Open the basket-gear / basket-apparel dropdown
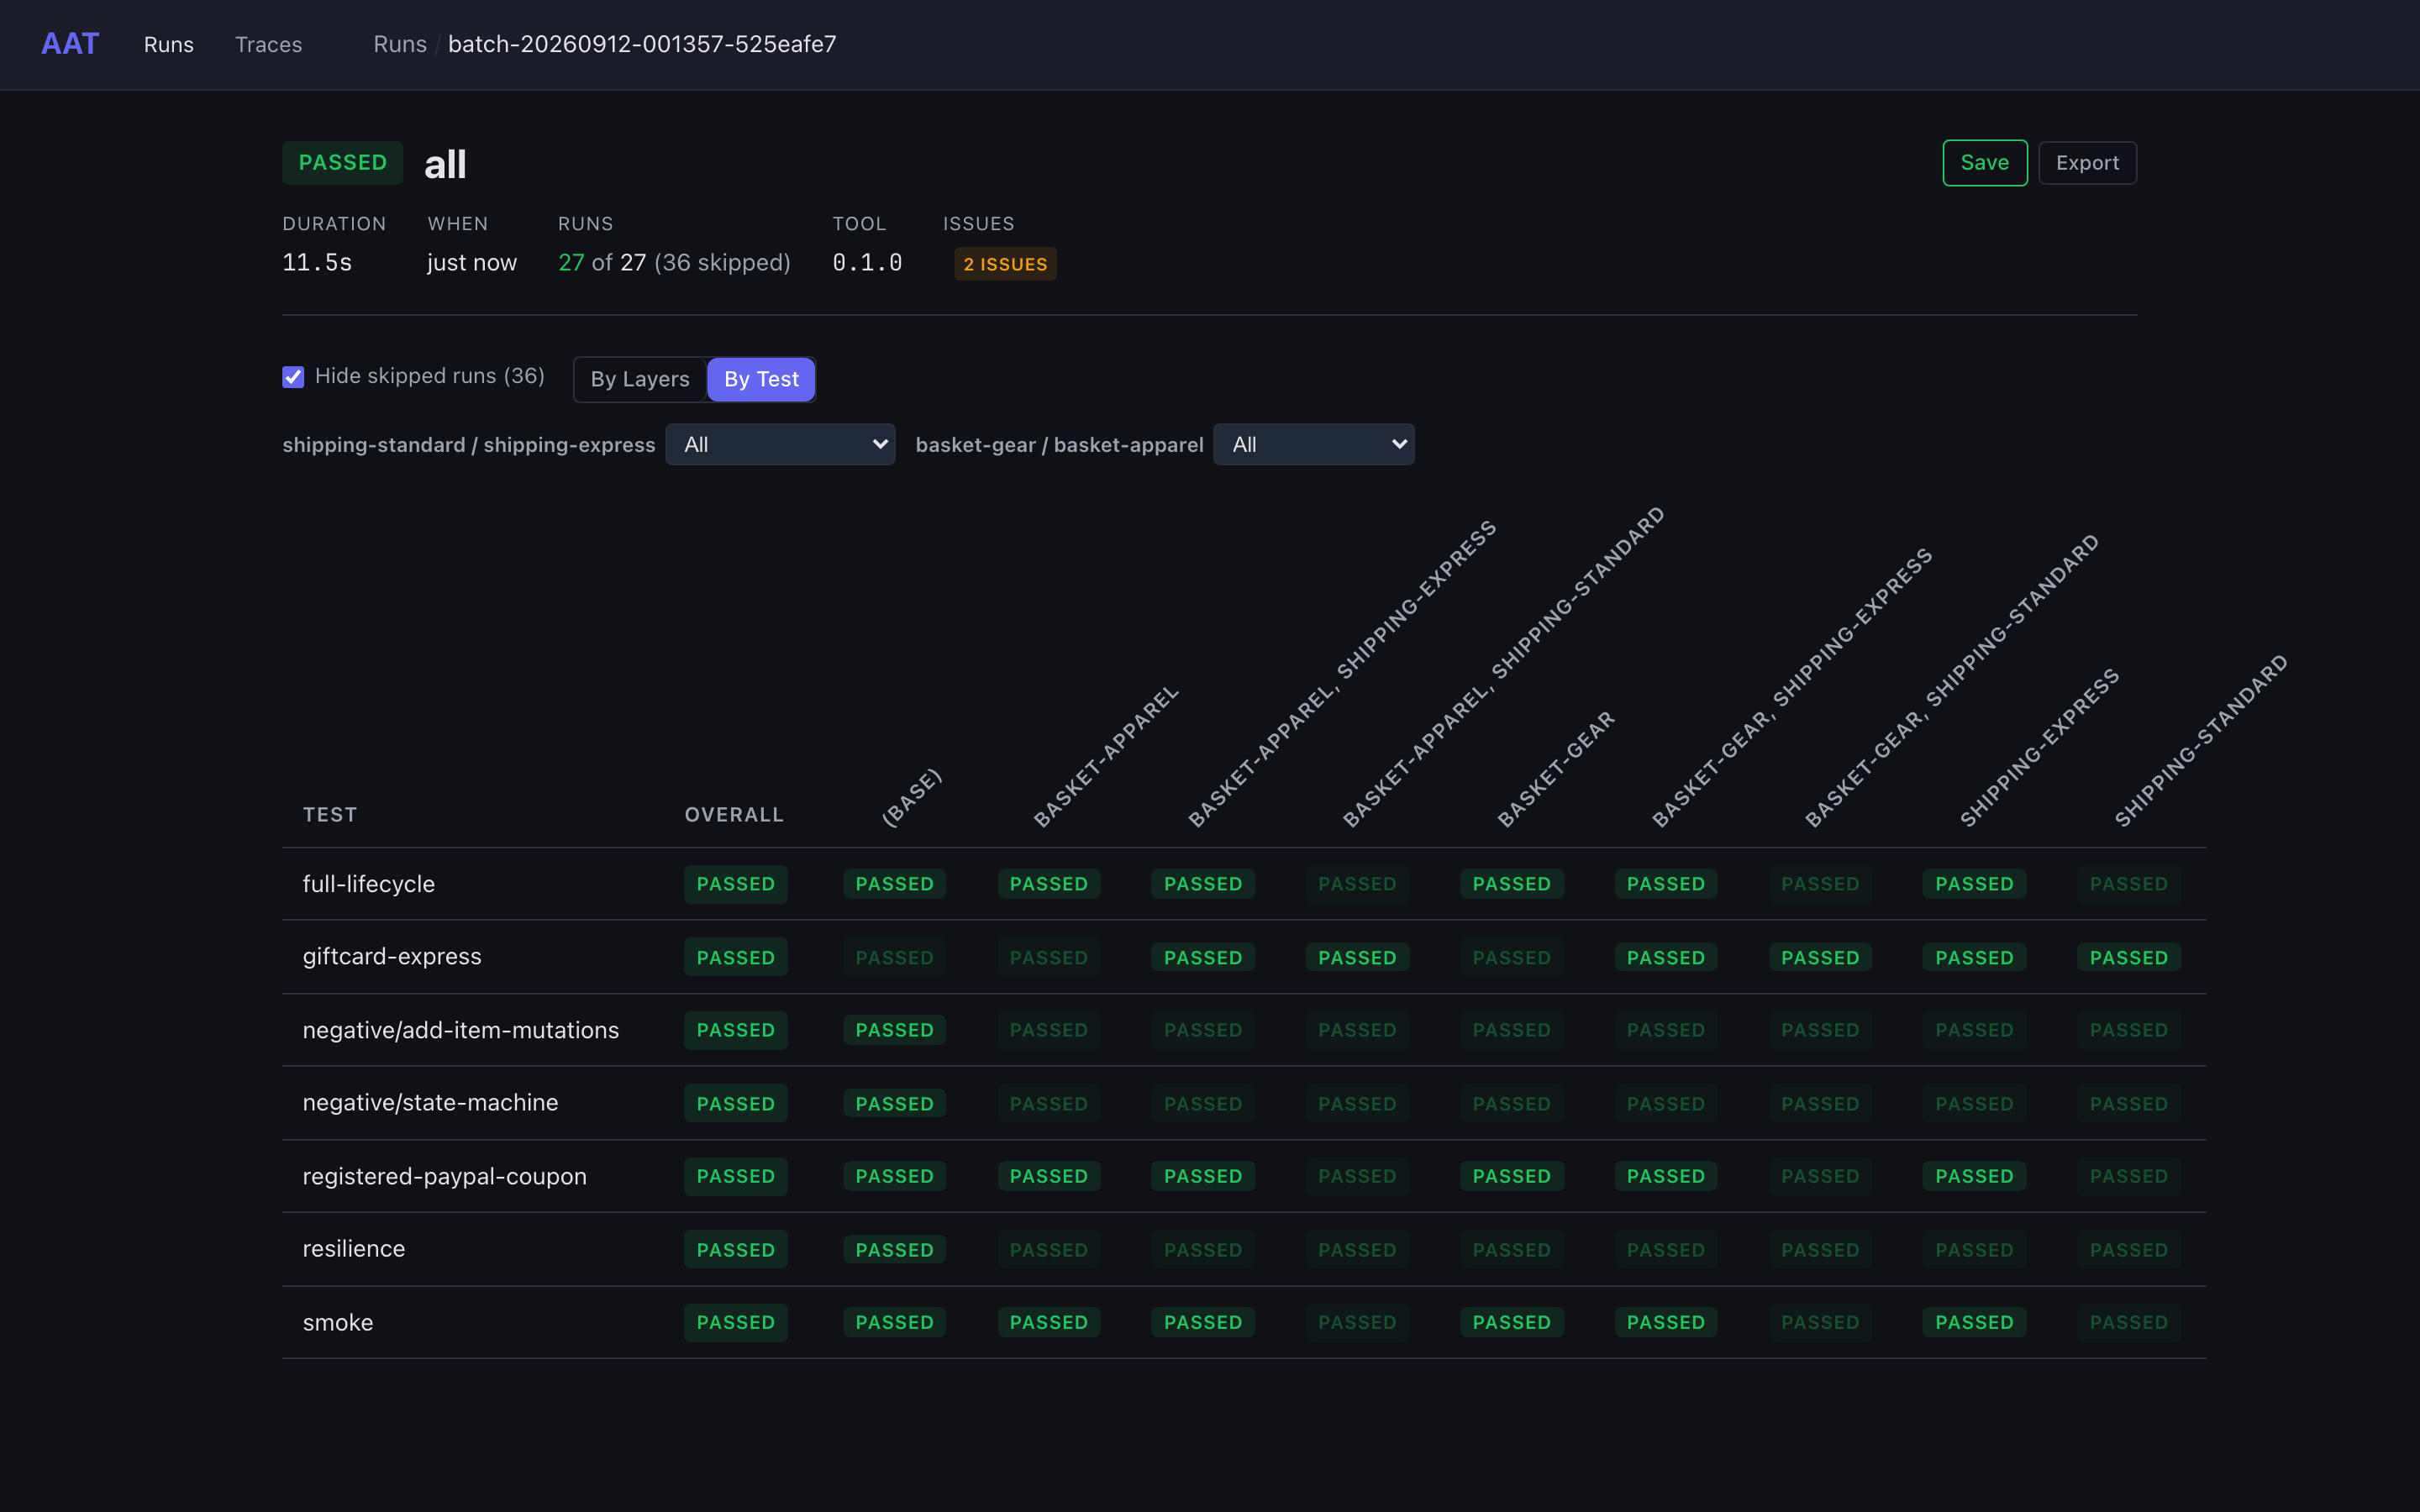This screenshot has height=1512, width=2420. (x=1313, y=445)
